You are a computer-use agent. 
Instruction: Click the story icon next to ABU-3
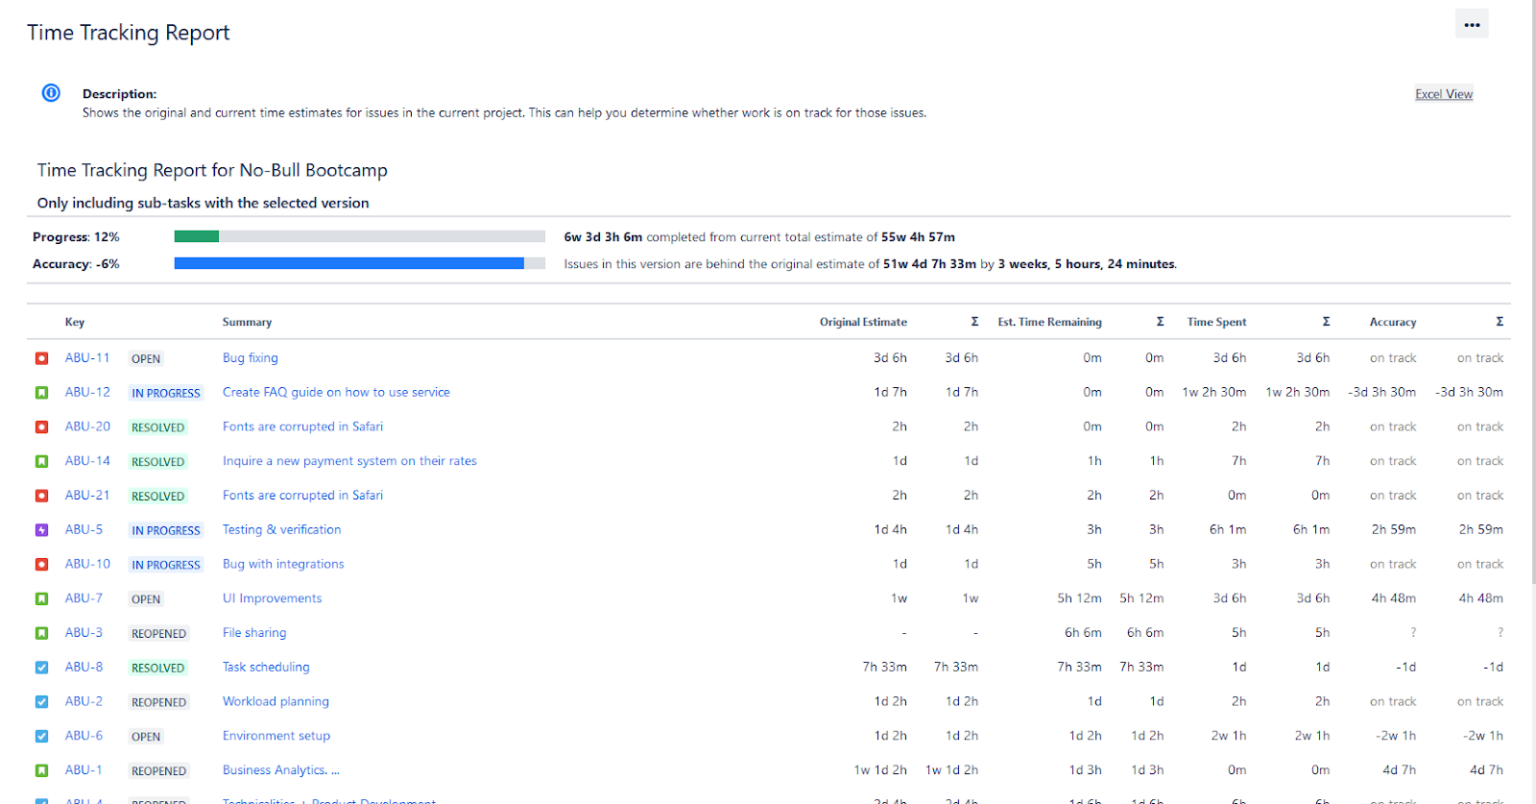tap(42, 632)
